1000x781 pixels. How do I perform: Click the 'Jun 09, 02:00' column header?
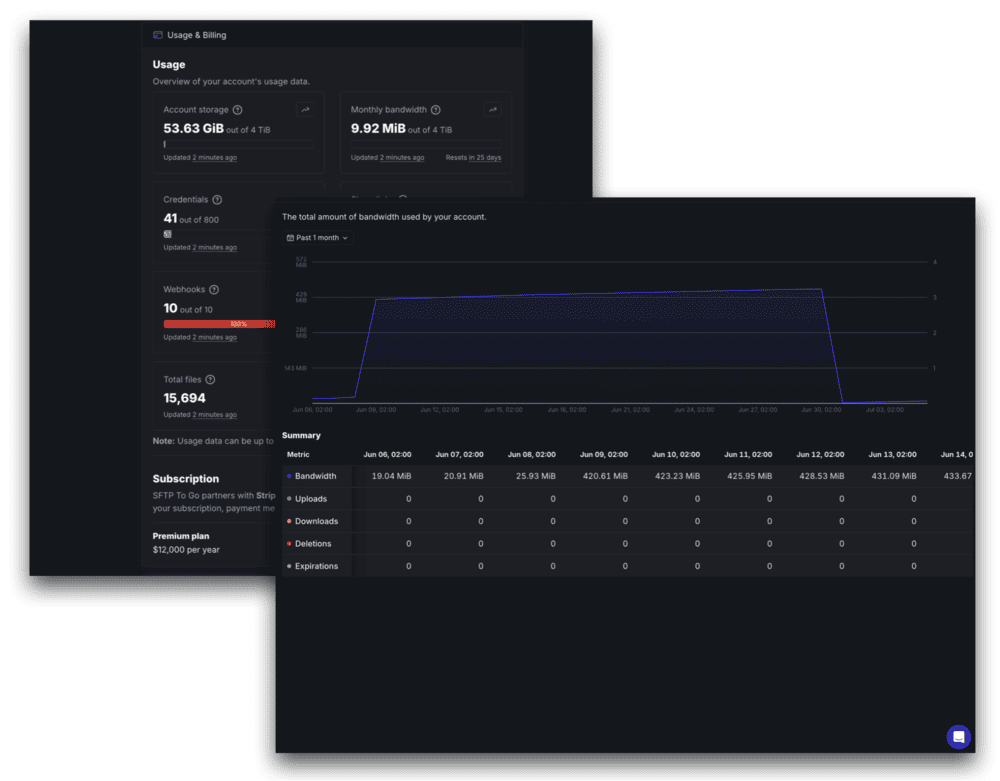coord(603,455)
